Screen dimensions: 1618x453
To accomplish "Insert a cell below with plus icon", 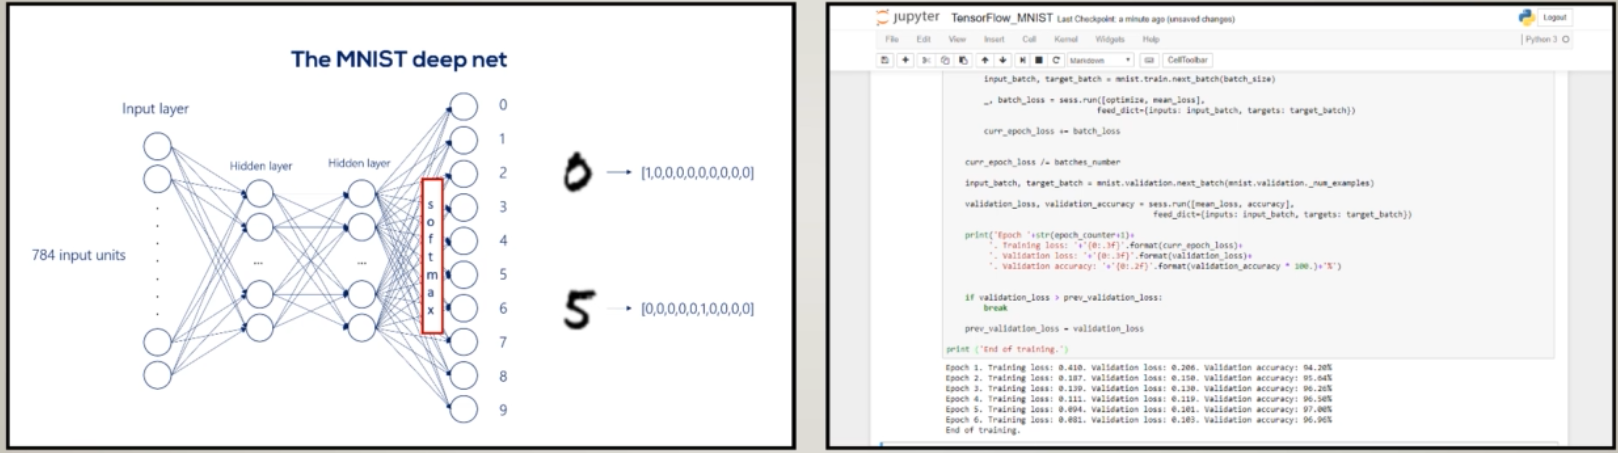I will coord(905,60).
